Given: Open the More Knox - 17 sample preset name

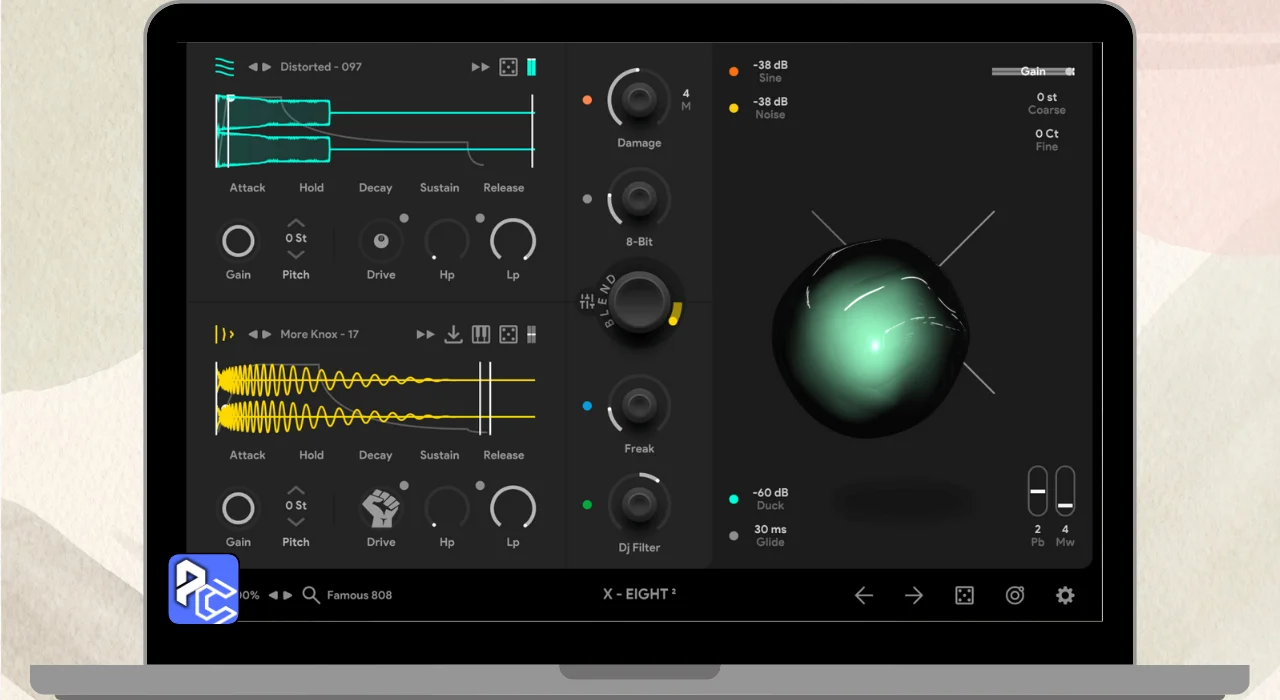Looking at the screenshot, I should pyautogui.click(x=319, y=334).
